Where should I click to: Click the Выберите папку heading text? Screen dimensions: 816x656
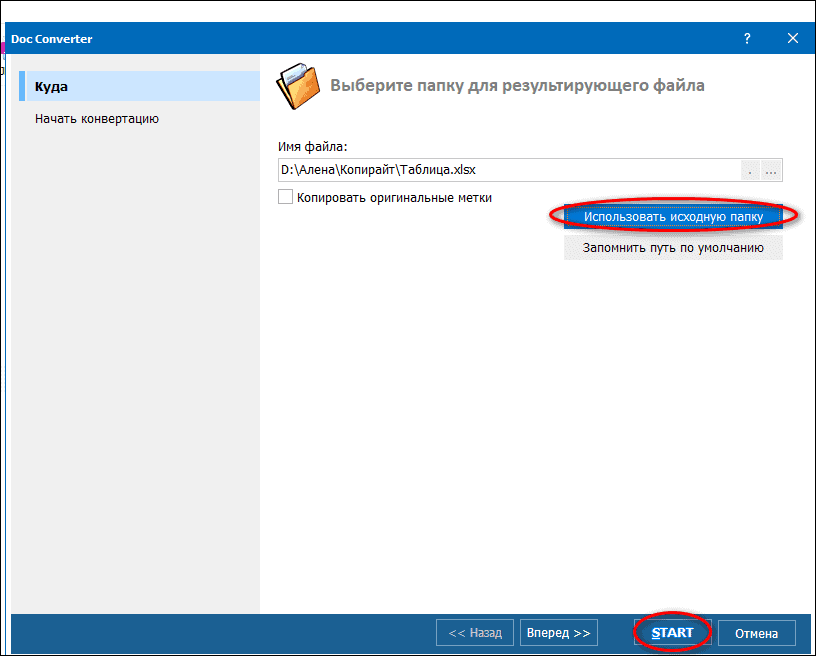517,86
